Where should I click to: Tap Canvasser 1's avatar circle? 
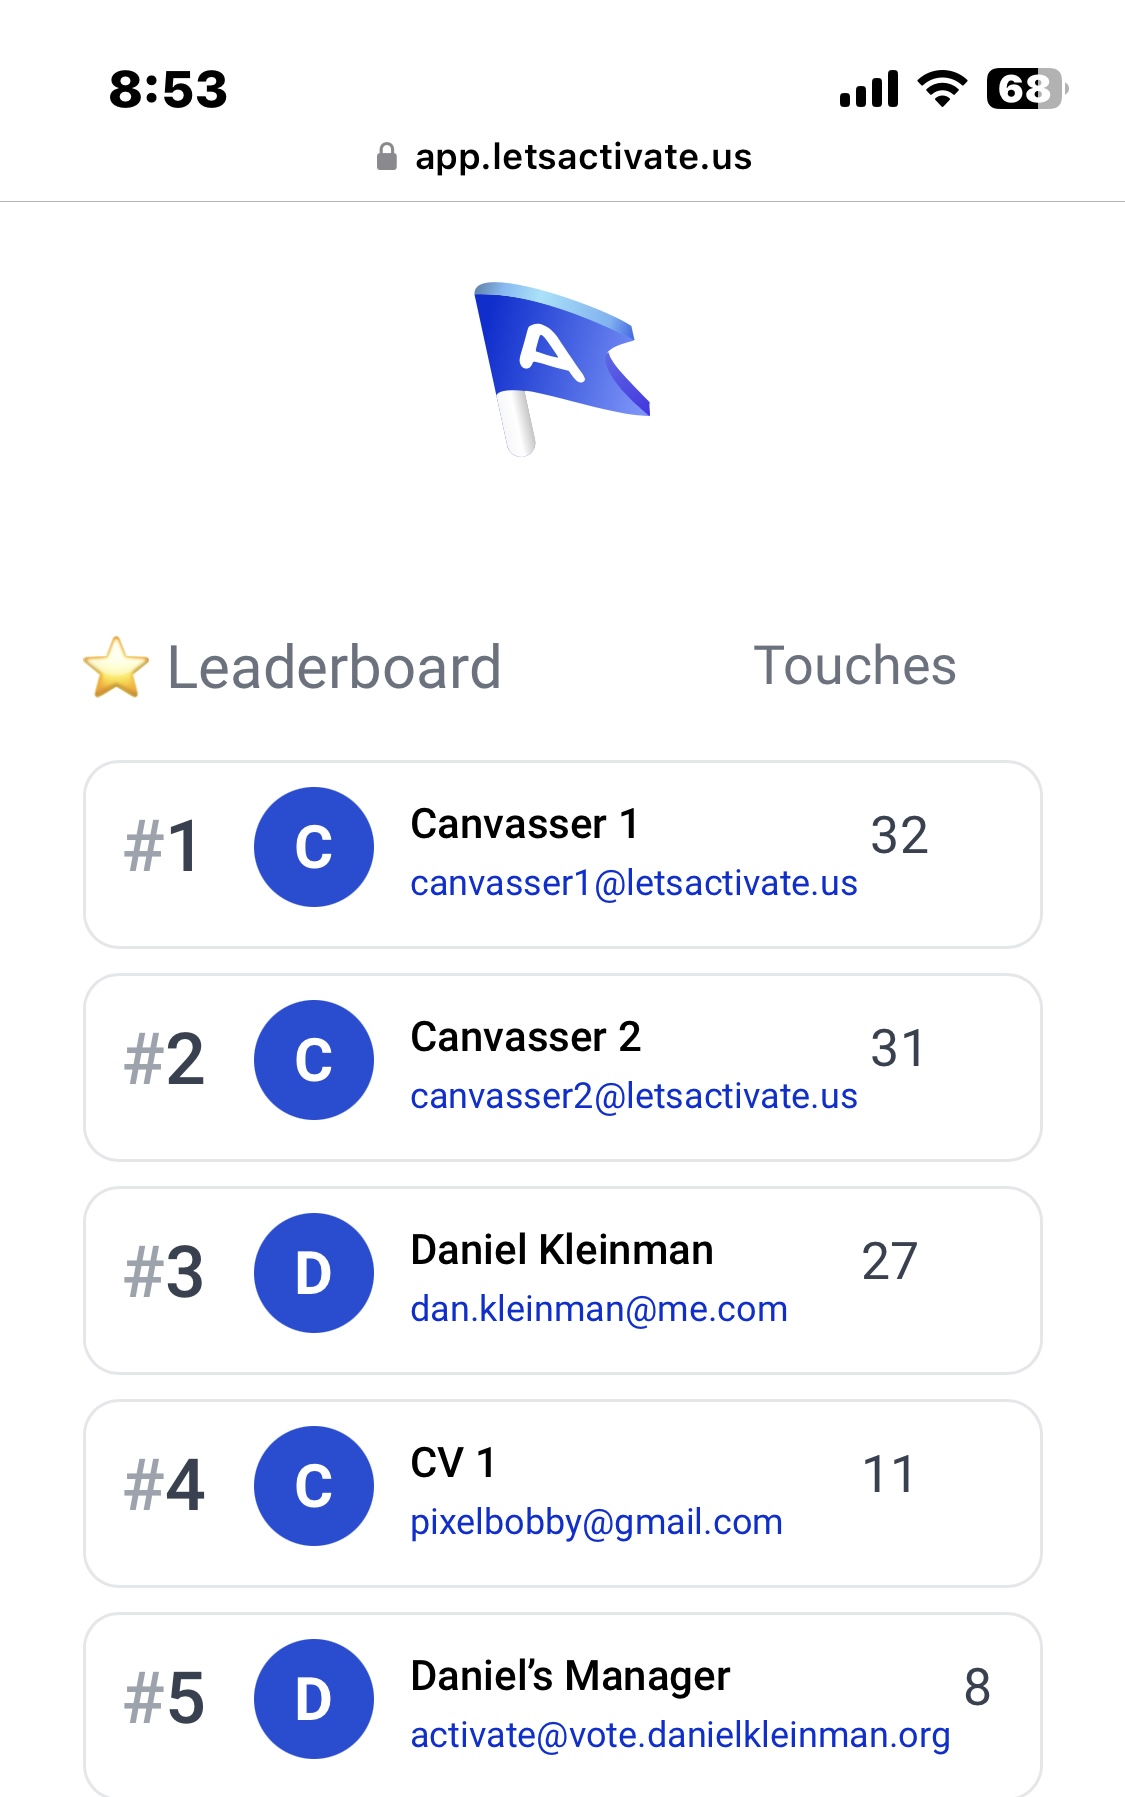[314, 847]
